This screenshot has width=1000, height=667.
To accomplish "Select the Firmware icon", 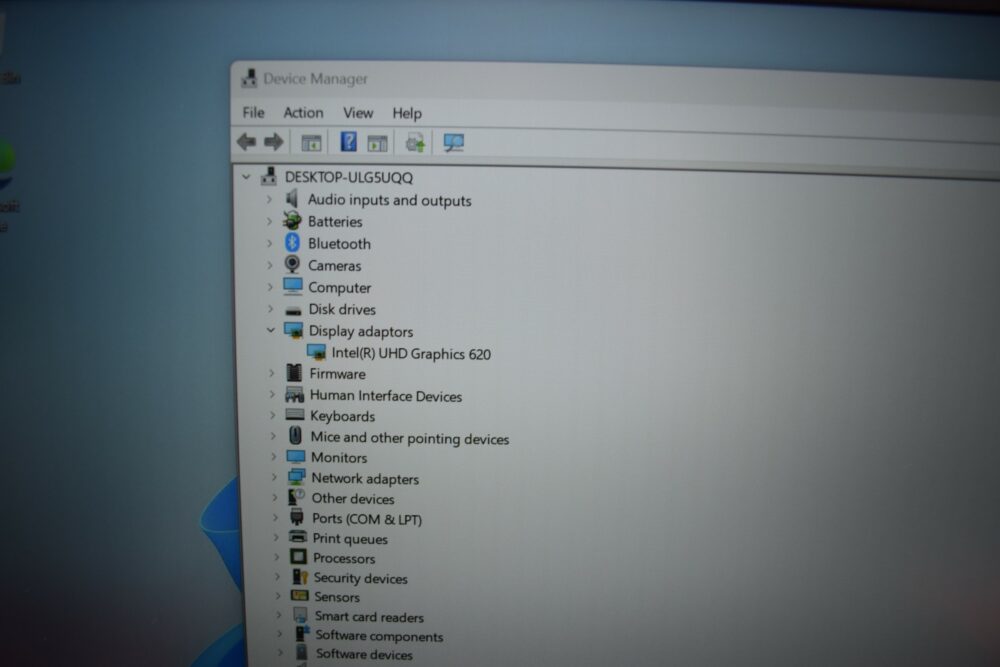I will [x=294, y=372].
